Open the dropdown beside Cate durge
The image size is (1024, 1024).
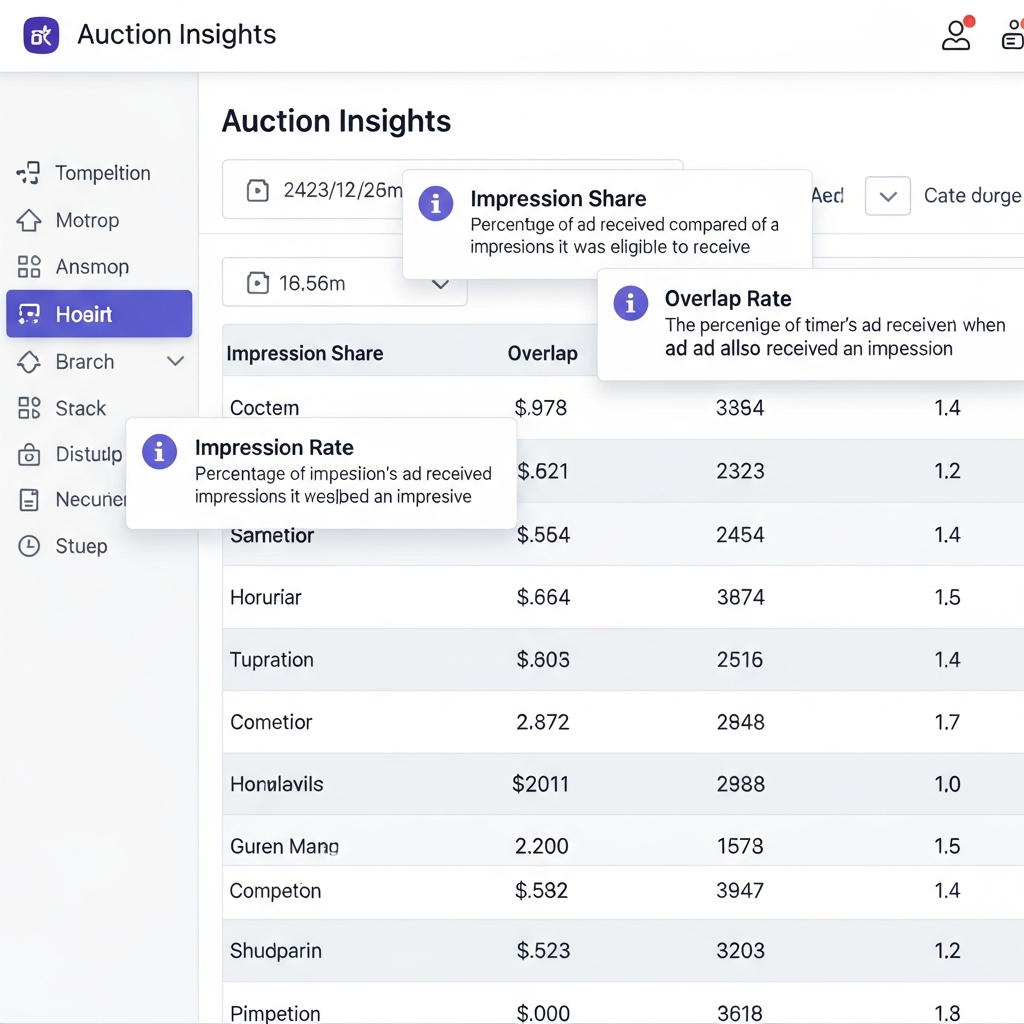[x=887, y=196]
